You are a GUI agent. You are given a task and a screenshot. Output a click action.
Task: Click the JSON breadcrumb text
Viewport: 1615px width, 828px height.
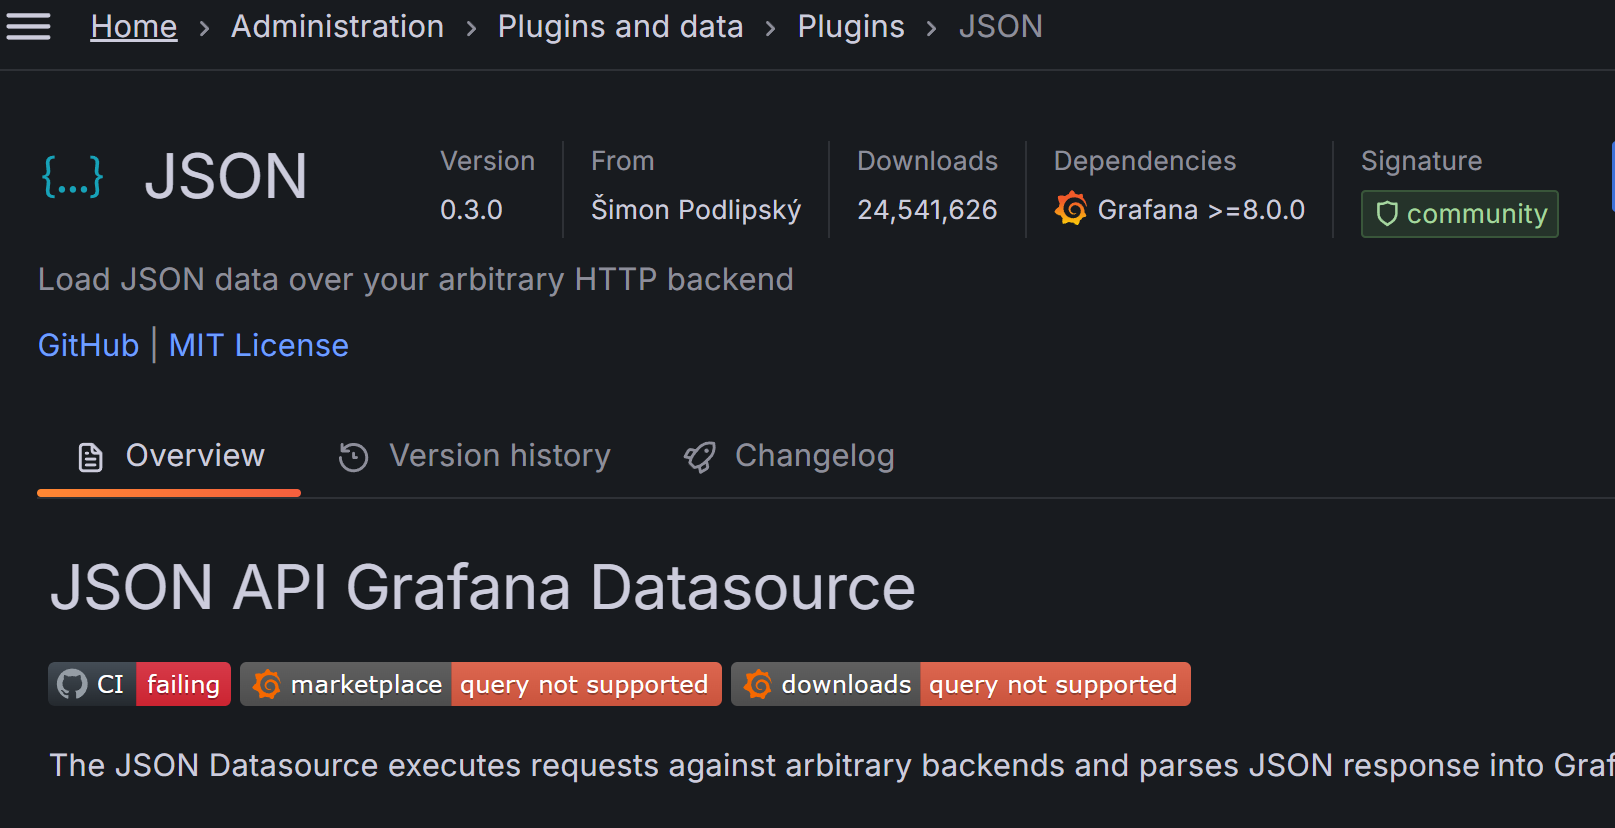[1000, 27]
